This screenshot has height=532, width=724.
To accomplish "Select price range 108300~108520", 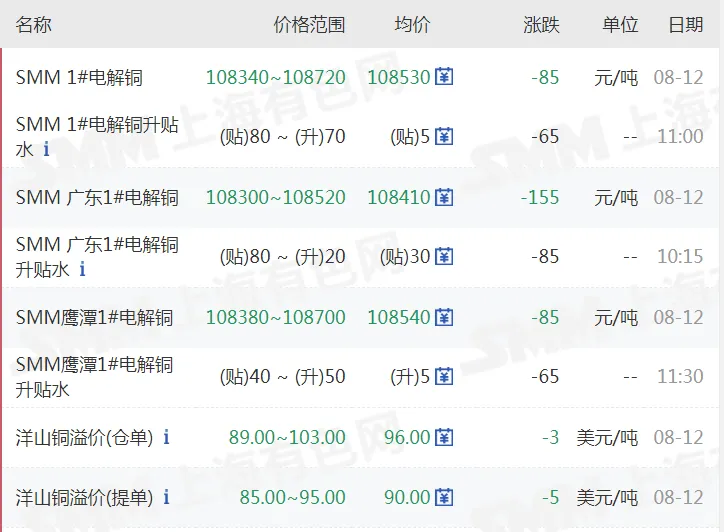I will 276,197.
